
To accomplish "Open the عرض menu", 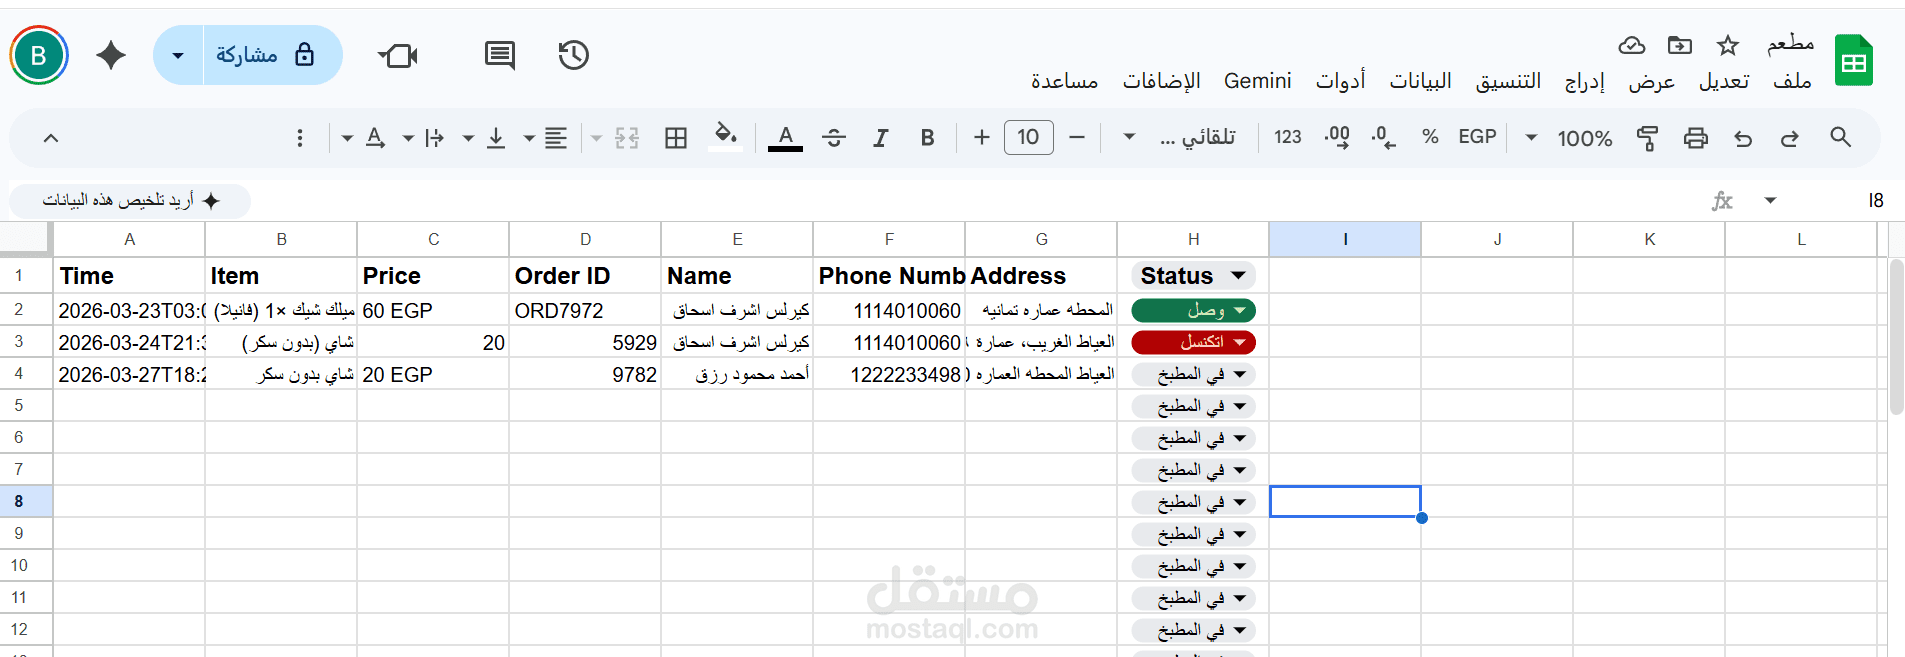I will pos(1651,81).
